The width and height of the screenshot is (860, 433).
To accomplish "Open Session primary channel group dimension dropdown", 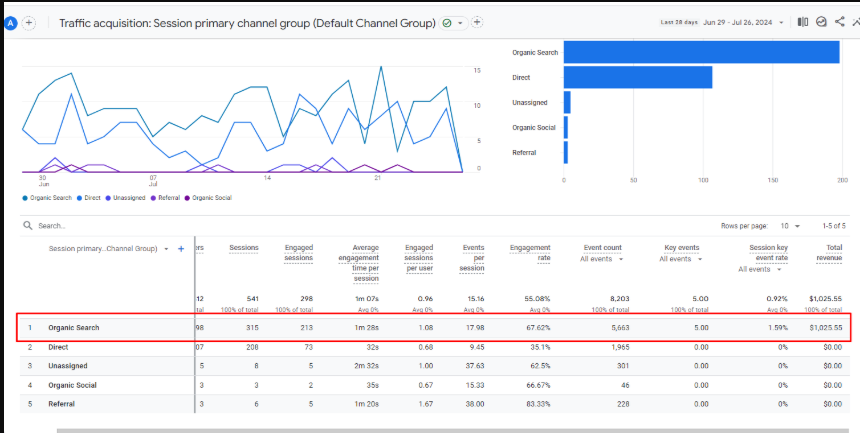I will click(x=166, y=248).
